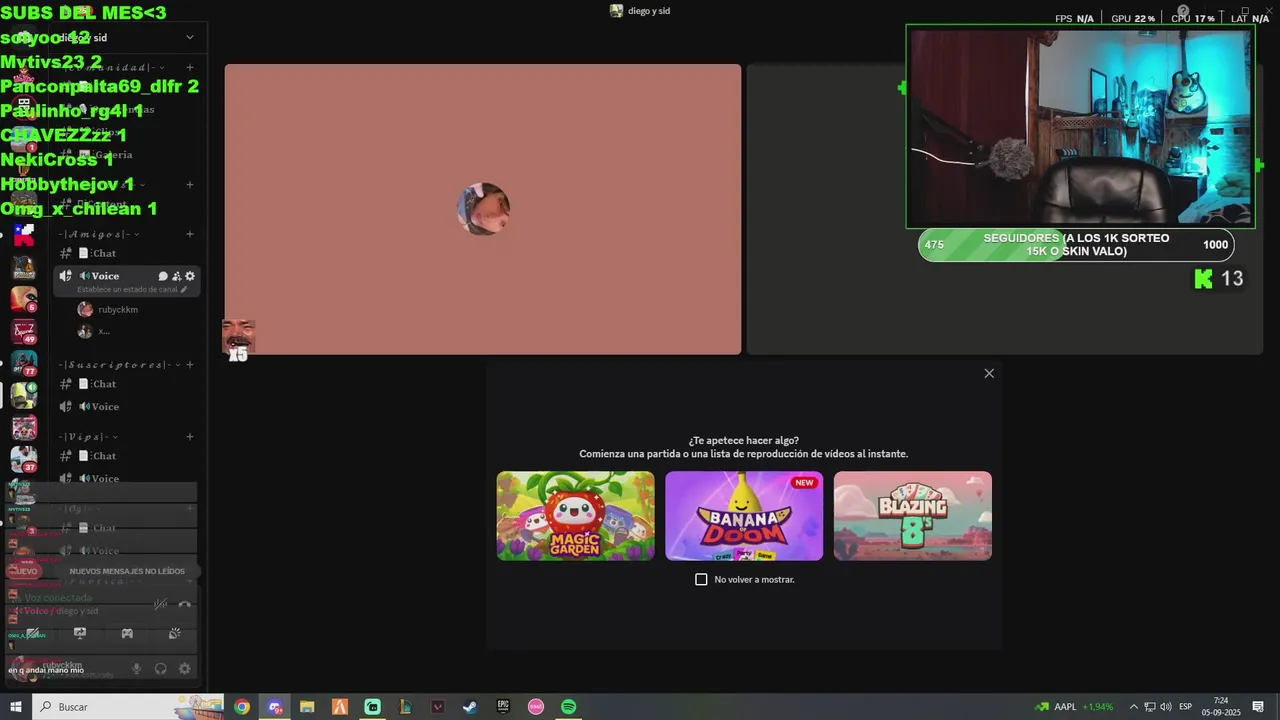Mute the microphone
Image resolution: width=1280 pixels, height=720 pixels.
[x=137, y=669]
